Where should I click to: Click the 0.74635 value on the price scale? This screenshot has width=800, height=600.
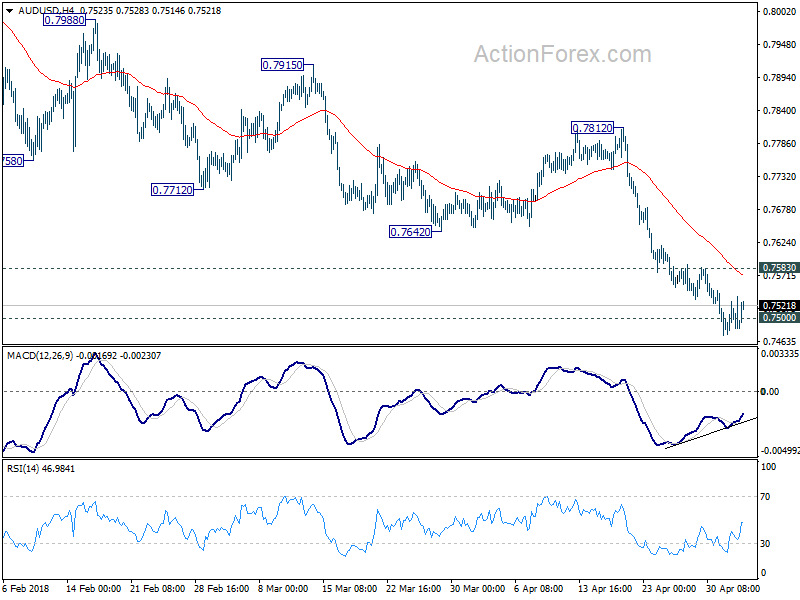point(779,341)
